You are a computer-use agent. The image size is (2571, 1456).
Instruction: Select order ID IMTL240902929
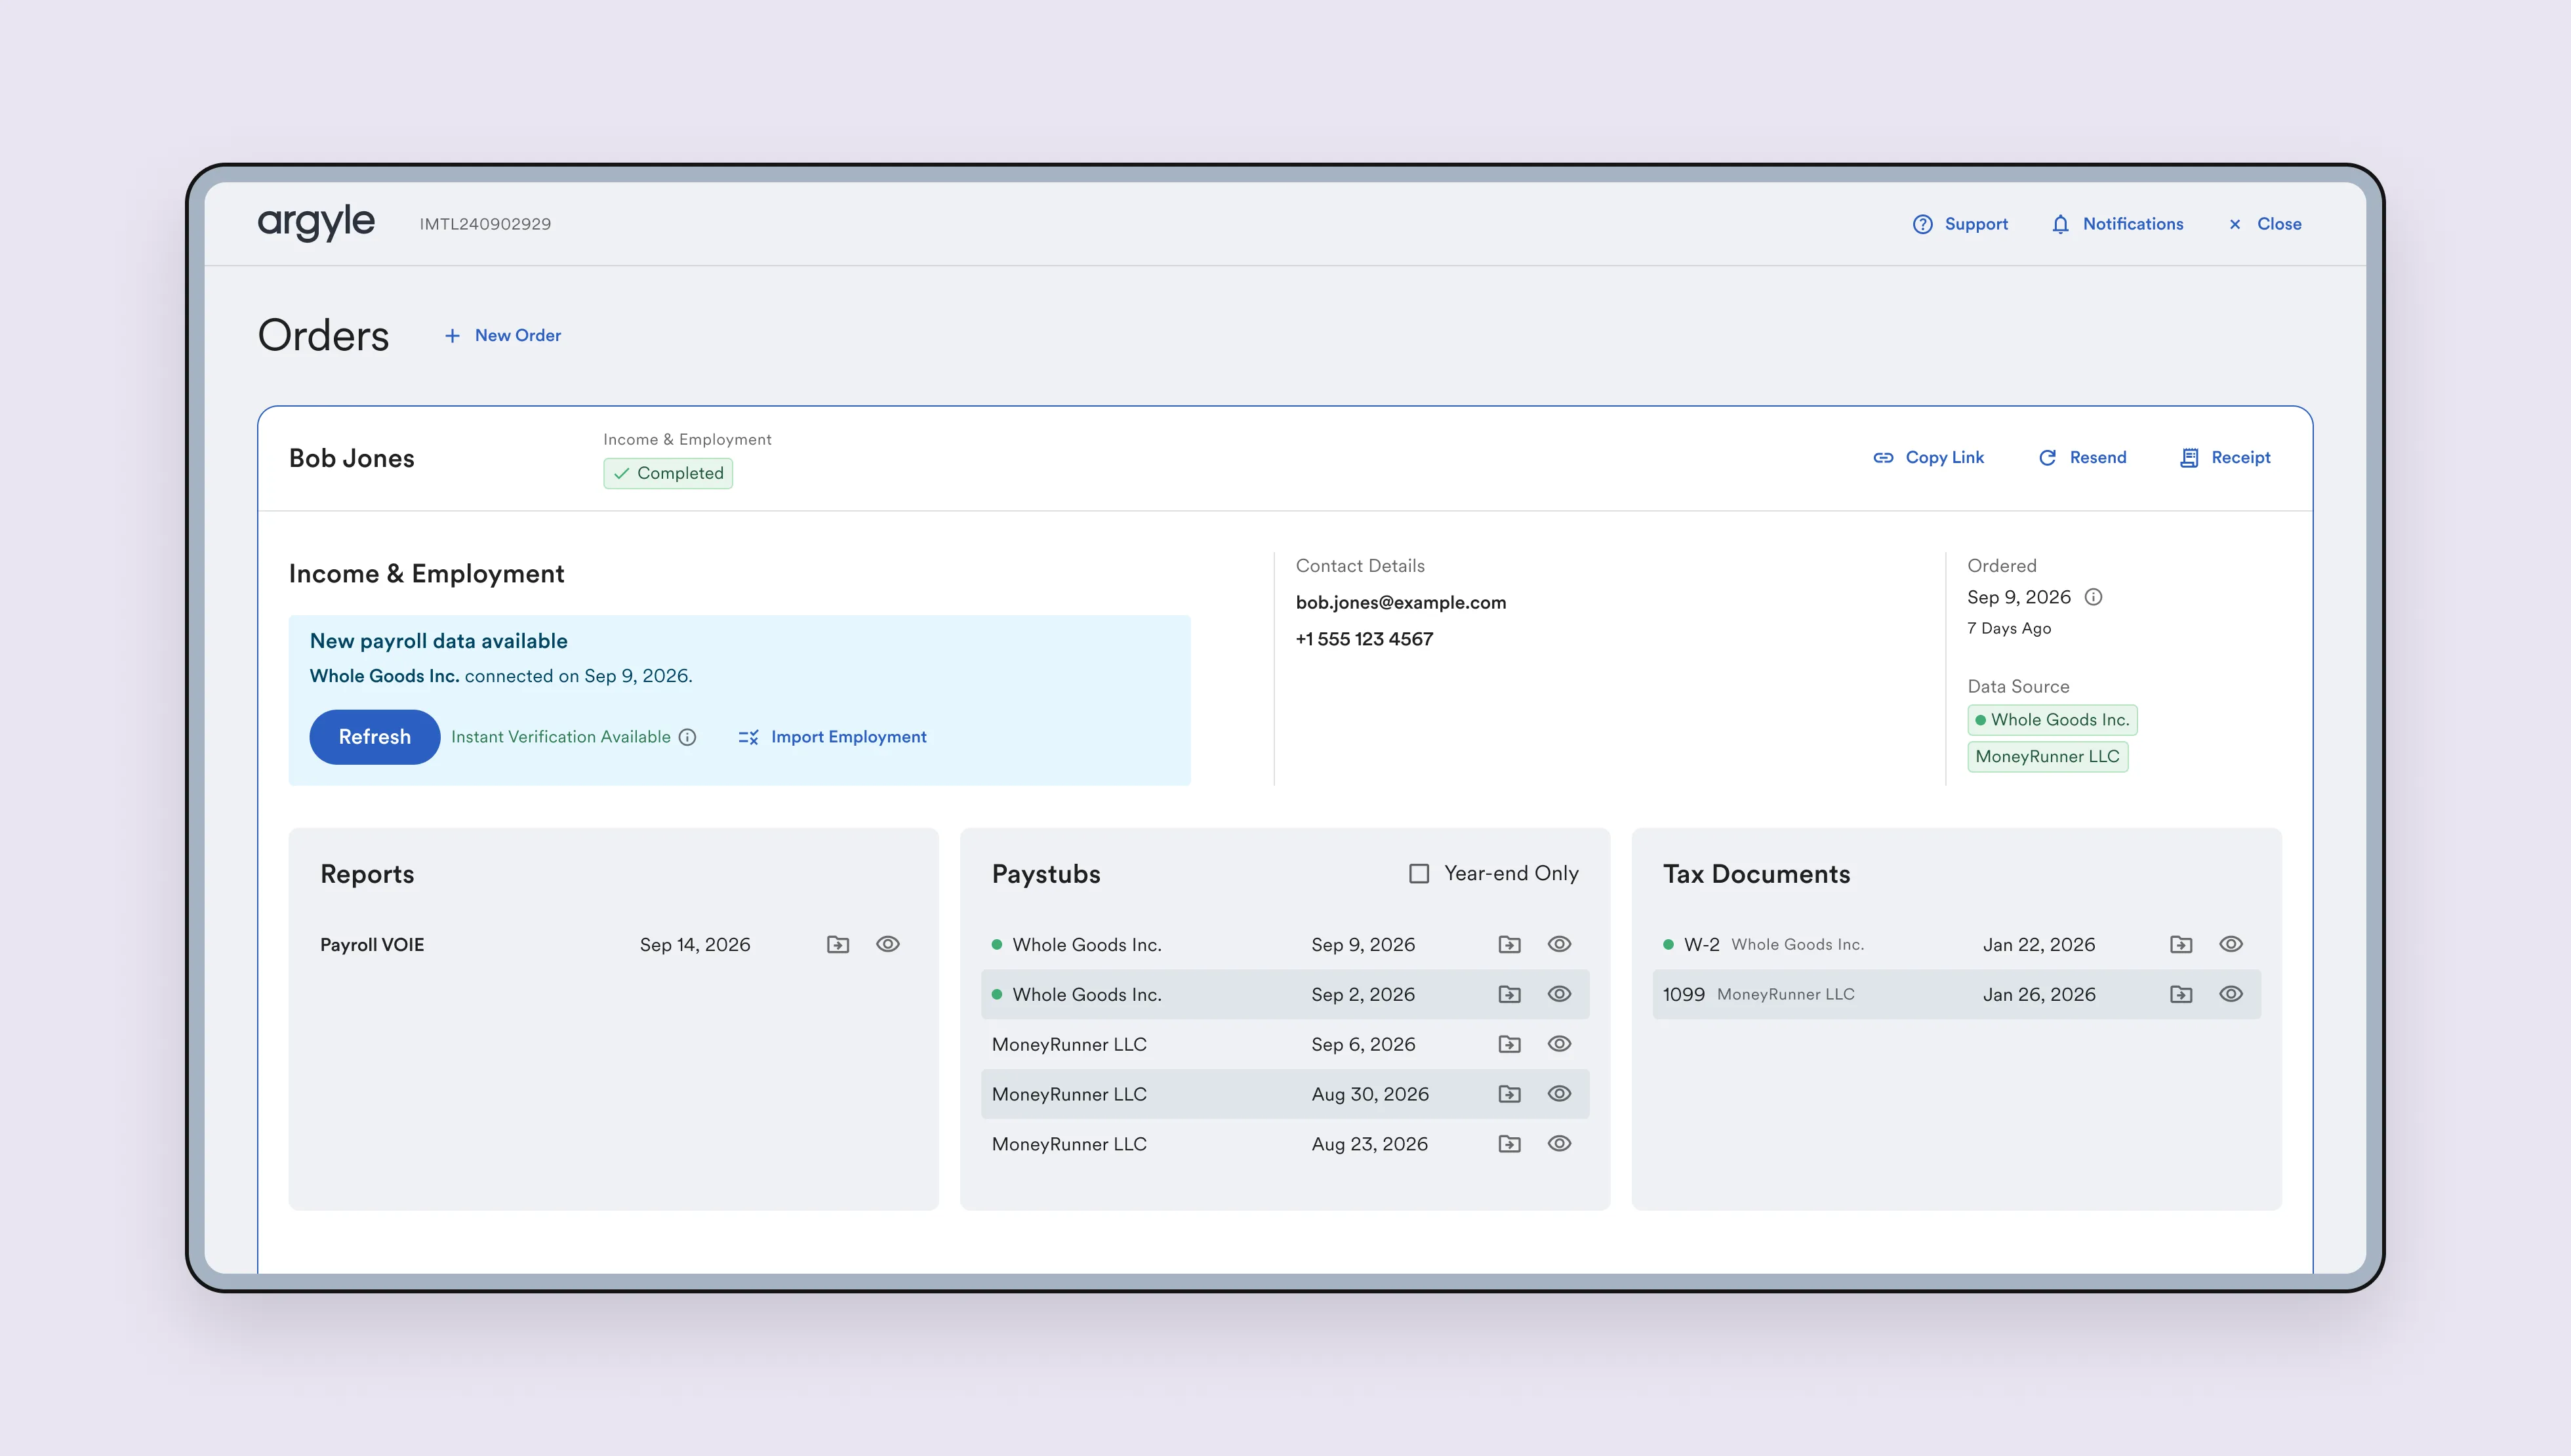tap(485, 224)
